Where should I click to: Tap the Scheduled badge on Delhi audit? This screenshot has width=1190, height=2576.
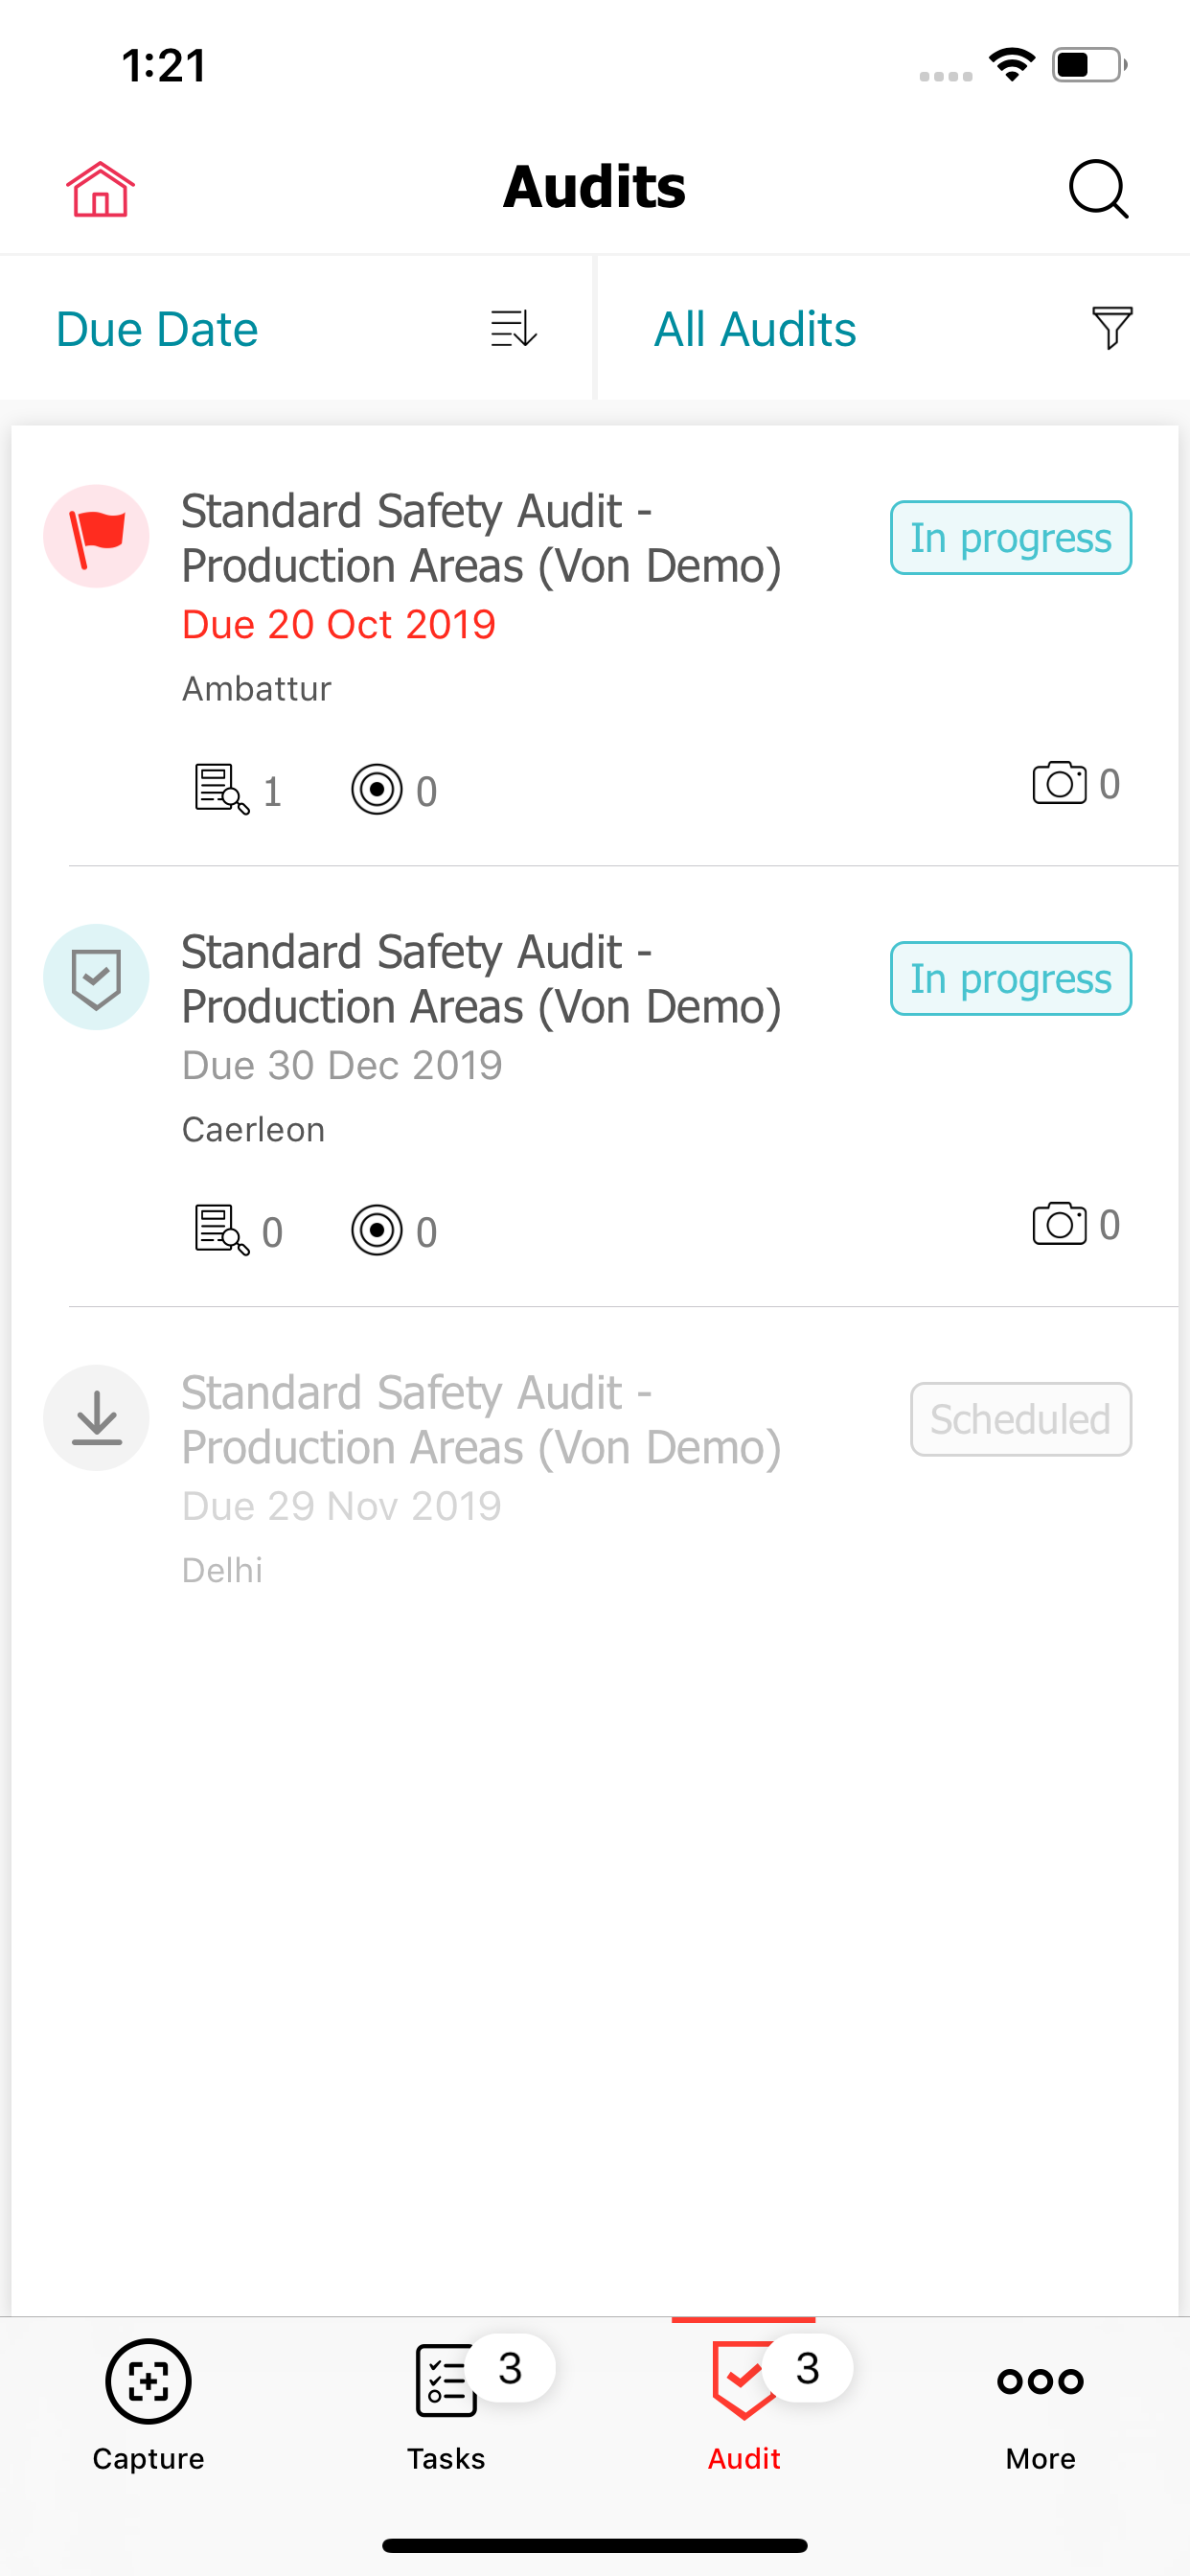point(1021,1419)
